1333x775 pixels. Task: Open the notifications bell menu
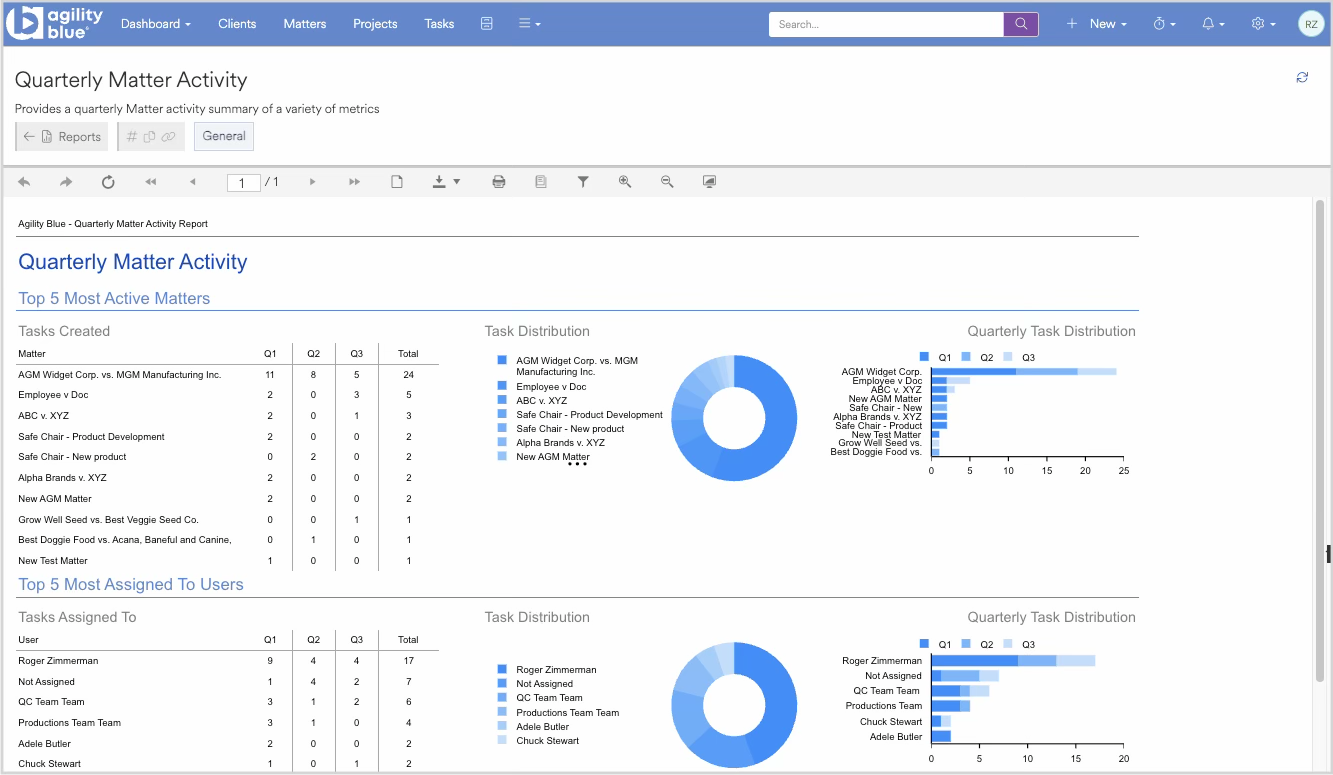tap(1214, 24)
